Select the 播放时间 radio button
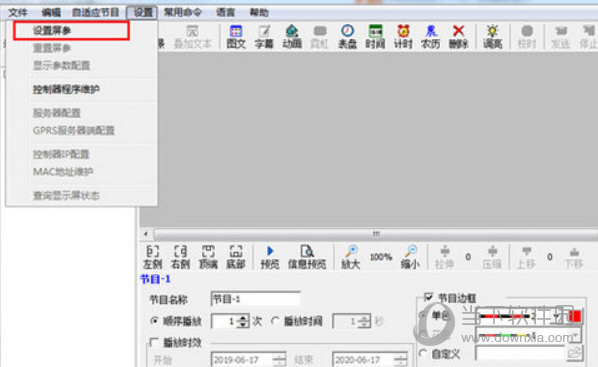Viewport: 598px width, 367px height. [x=275, y=321]
